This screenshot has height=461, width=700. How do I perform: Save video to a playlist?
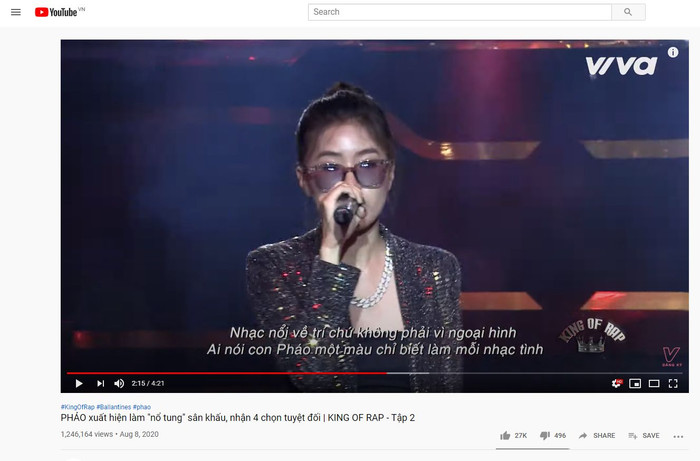pos(644,436)
